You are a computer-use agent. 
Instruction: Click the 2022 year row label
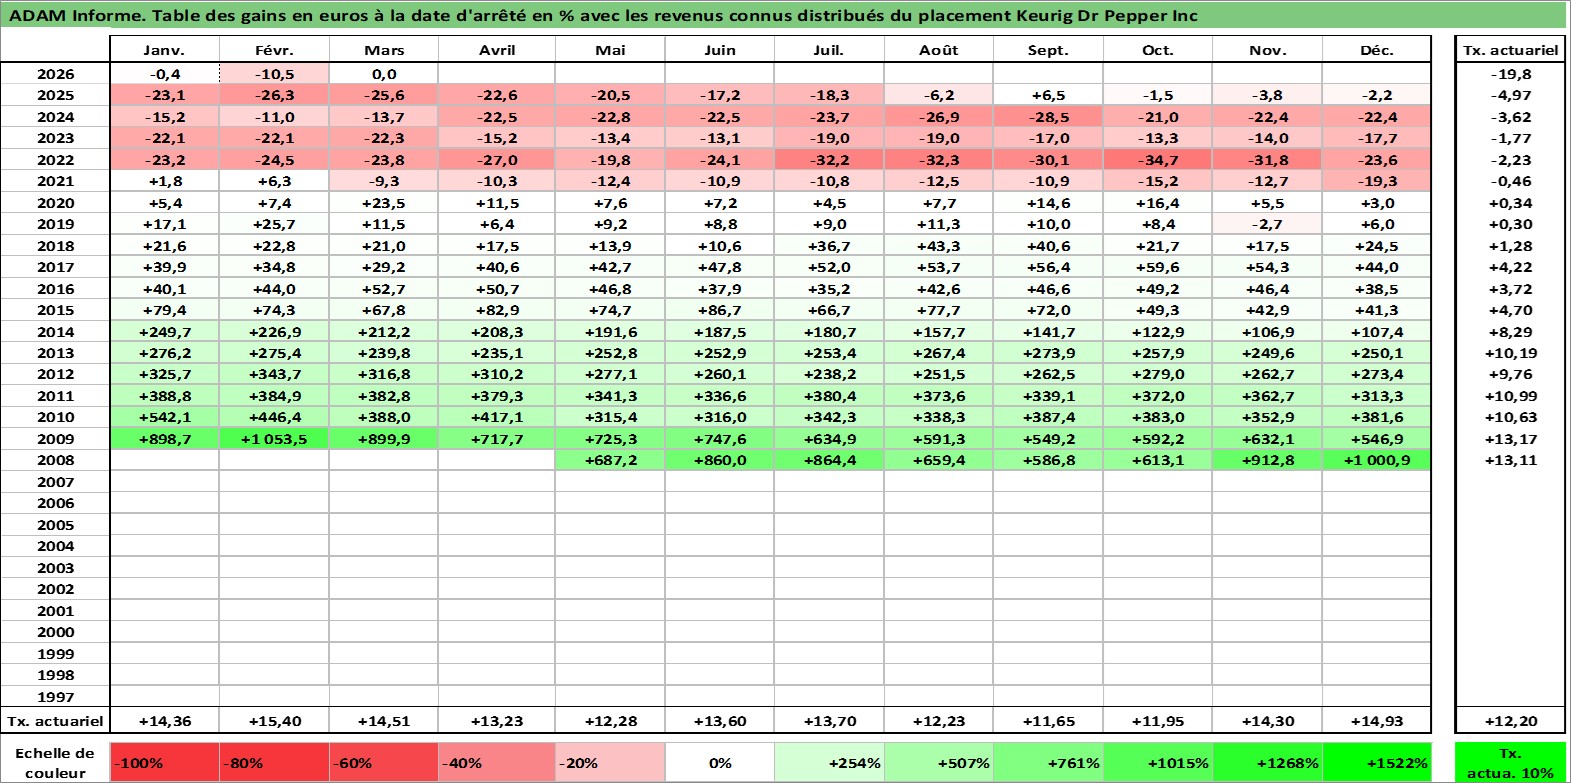(x=55, y=160)
